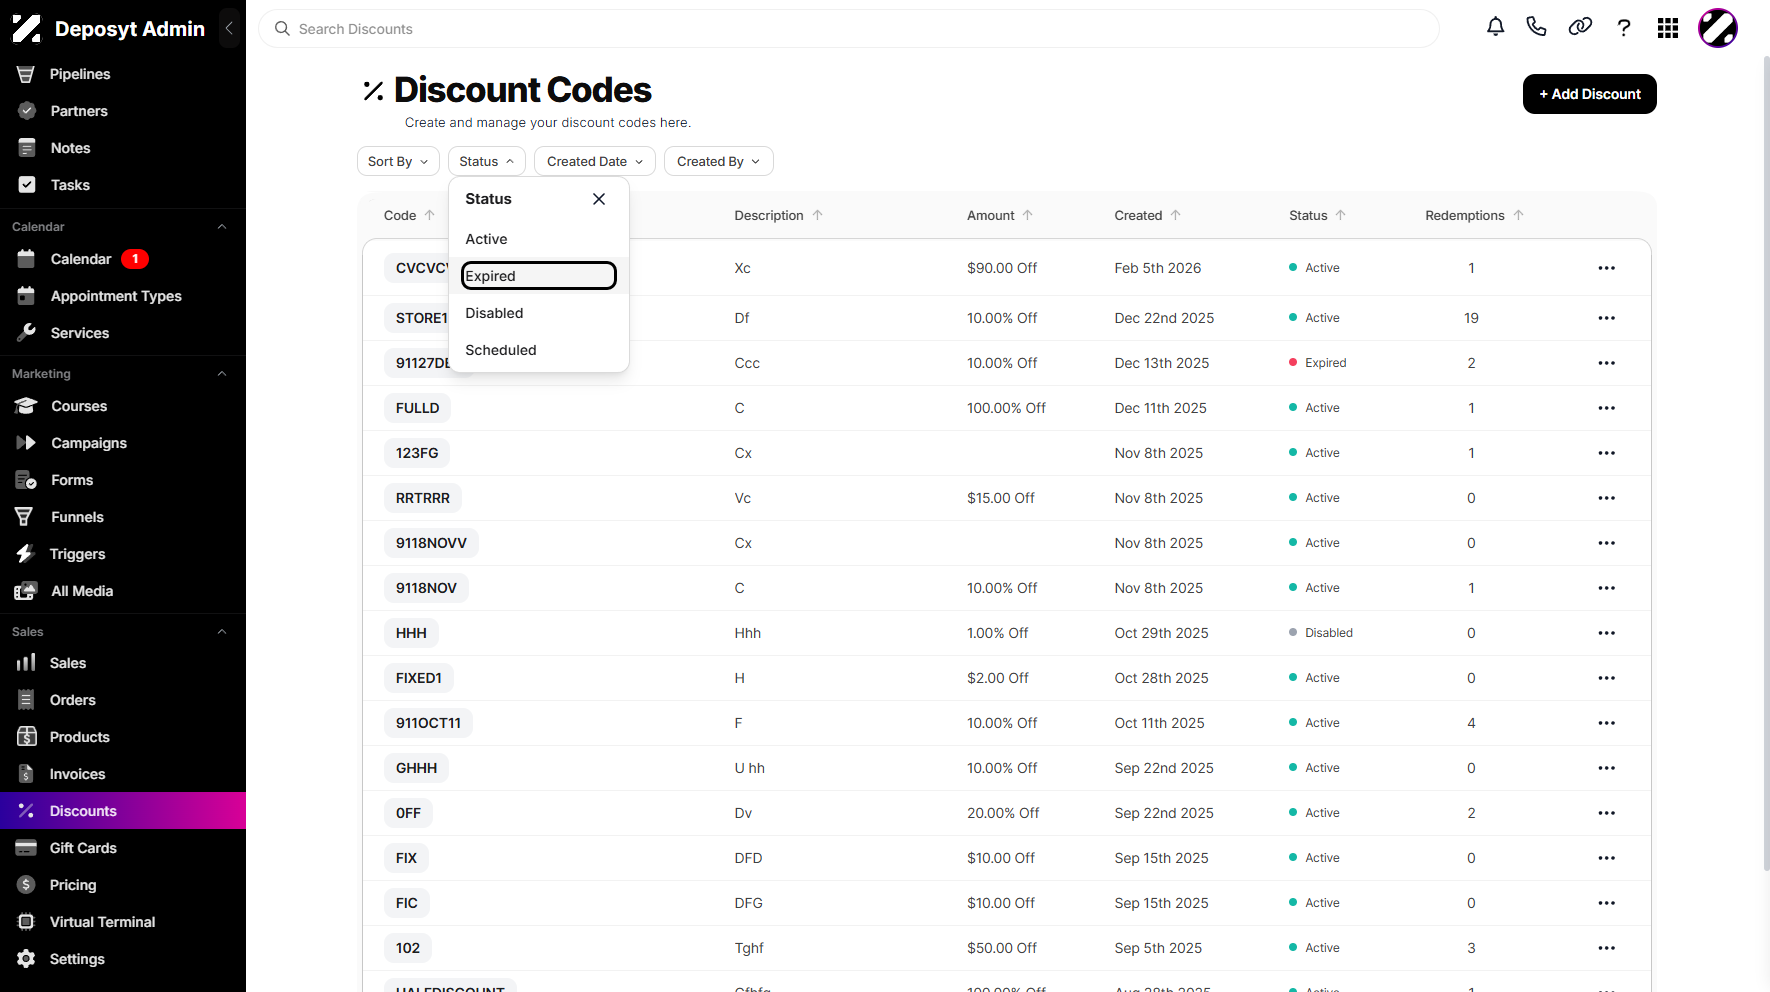Image resolution: width=1770 pixels, height=992 pixels.
Task: Sort by Created column header
Action: 1148,215
